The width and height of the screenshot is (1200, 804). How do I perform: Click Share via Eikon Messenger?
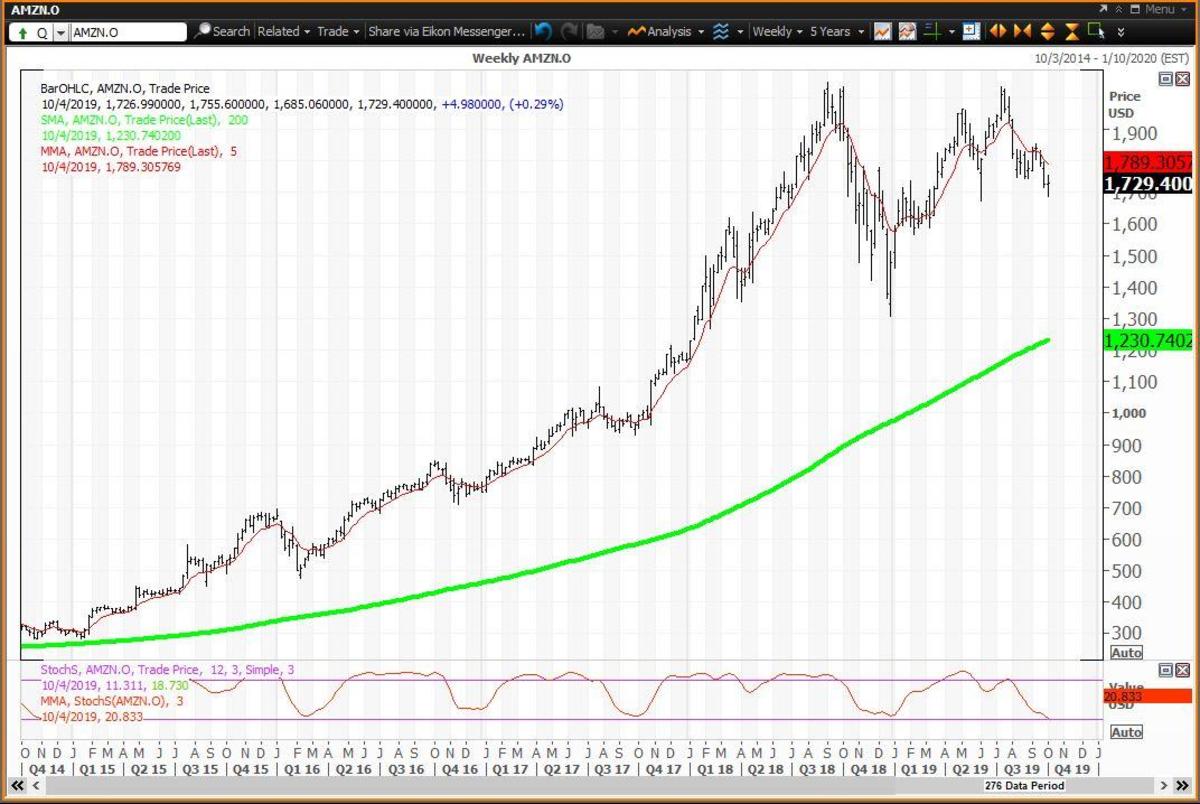[446, 32]
